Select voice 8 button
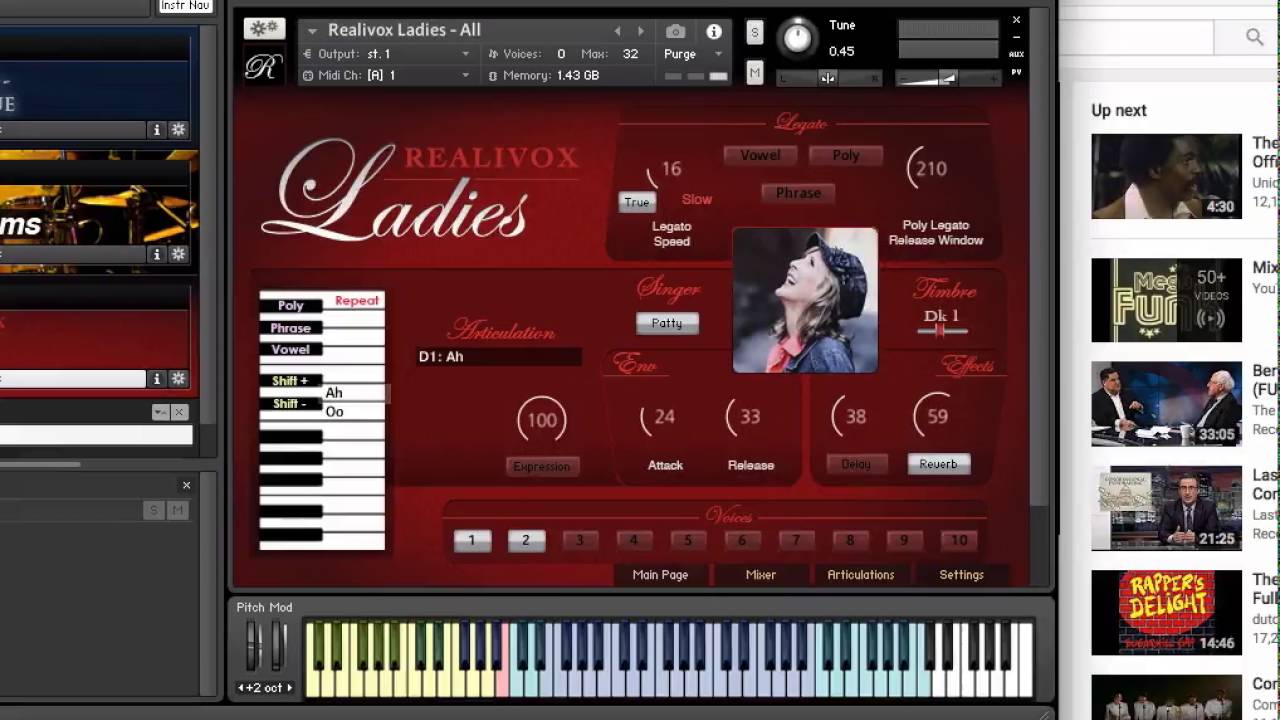Viewport: 1280px width, 720px height. click(x=850, y=540)
